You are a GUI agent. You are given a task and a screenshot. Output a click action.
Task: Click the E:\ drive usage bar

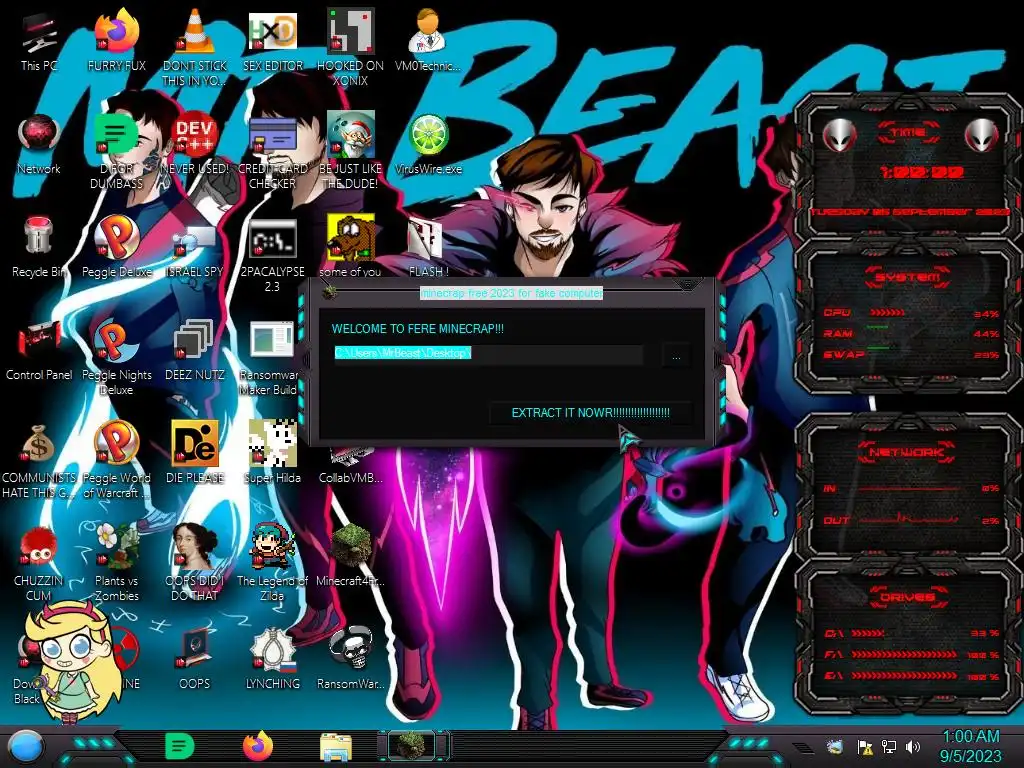coord(904,675)
